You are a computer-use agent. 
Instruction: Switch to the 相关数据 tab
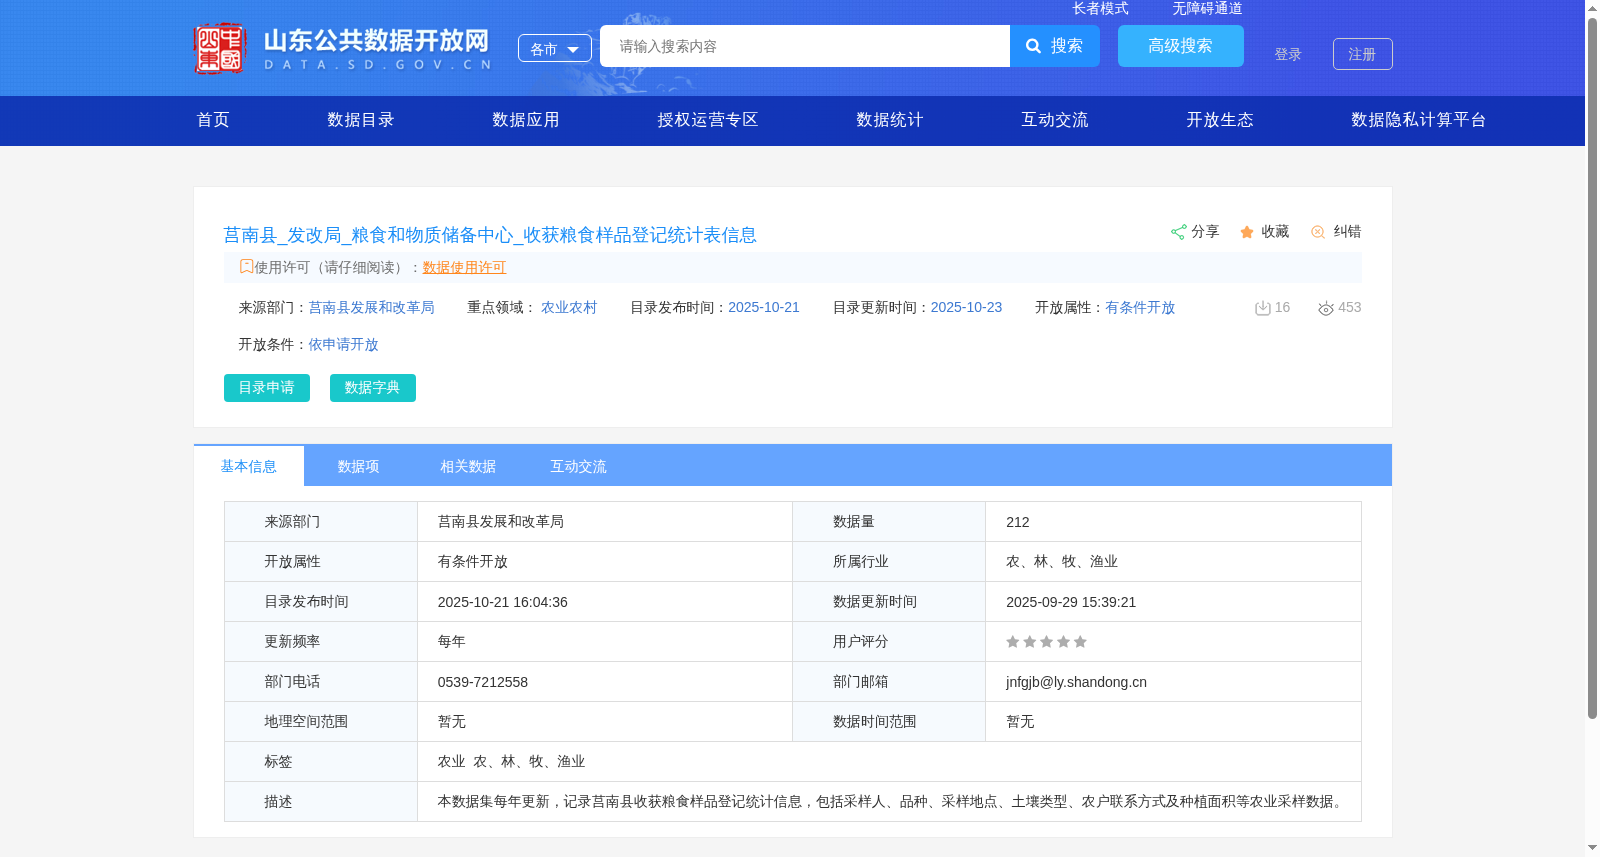[468, 466]
